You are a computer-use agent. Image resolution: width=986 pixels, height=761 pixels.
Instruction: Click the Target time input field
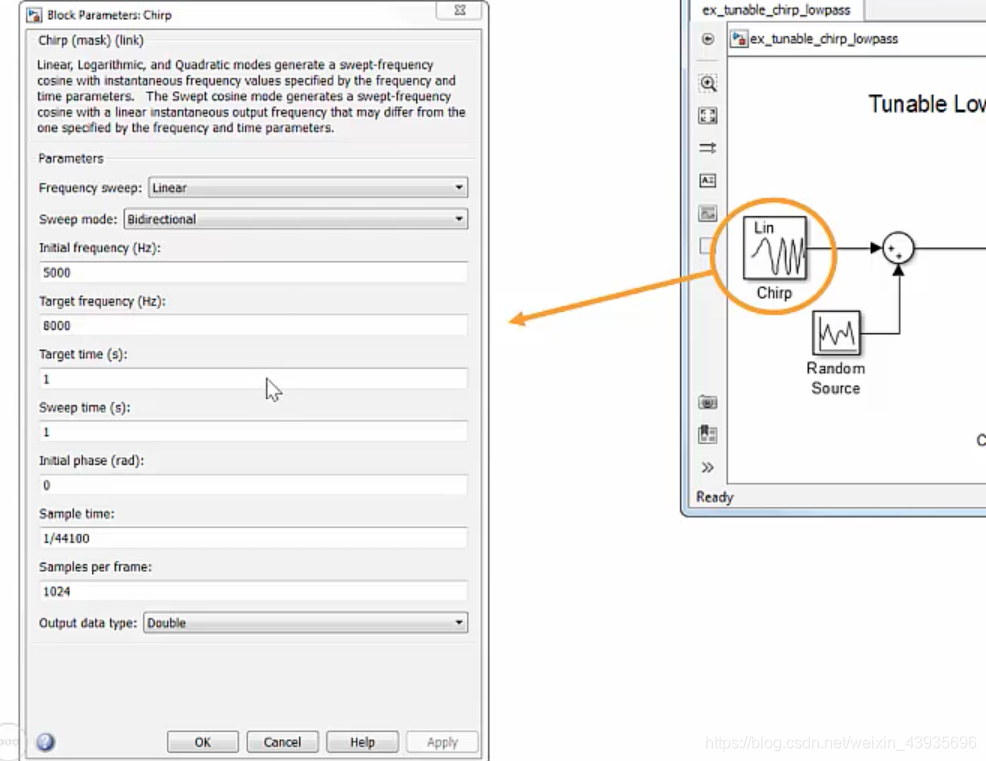click(253, 379)
